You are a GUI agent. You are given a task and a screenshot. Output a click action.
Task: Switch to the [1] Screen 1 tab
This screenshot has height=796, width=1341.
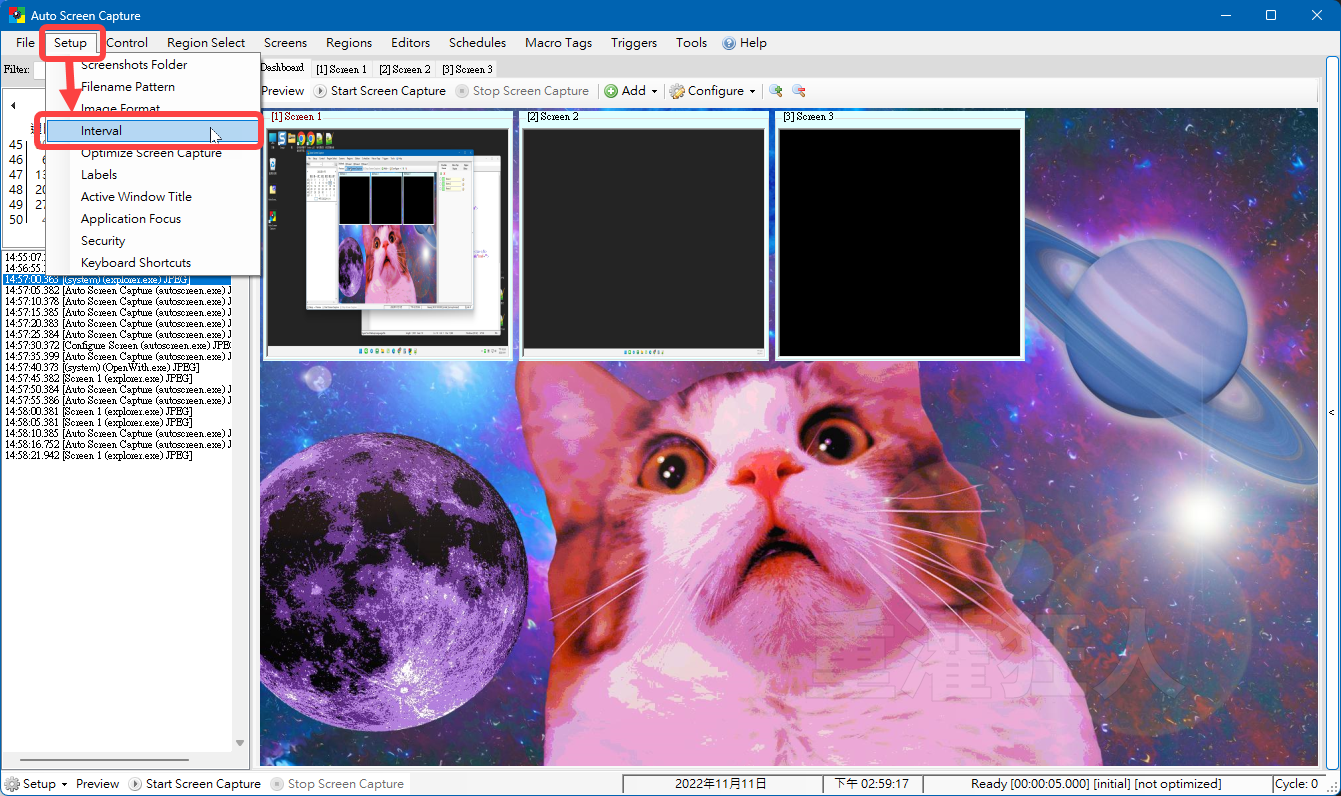click(x=341, y=69)
